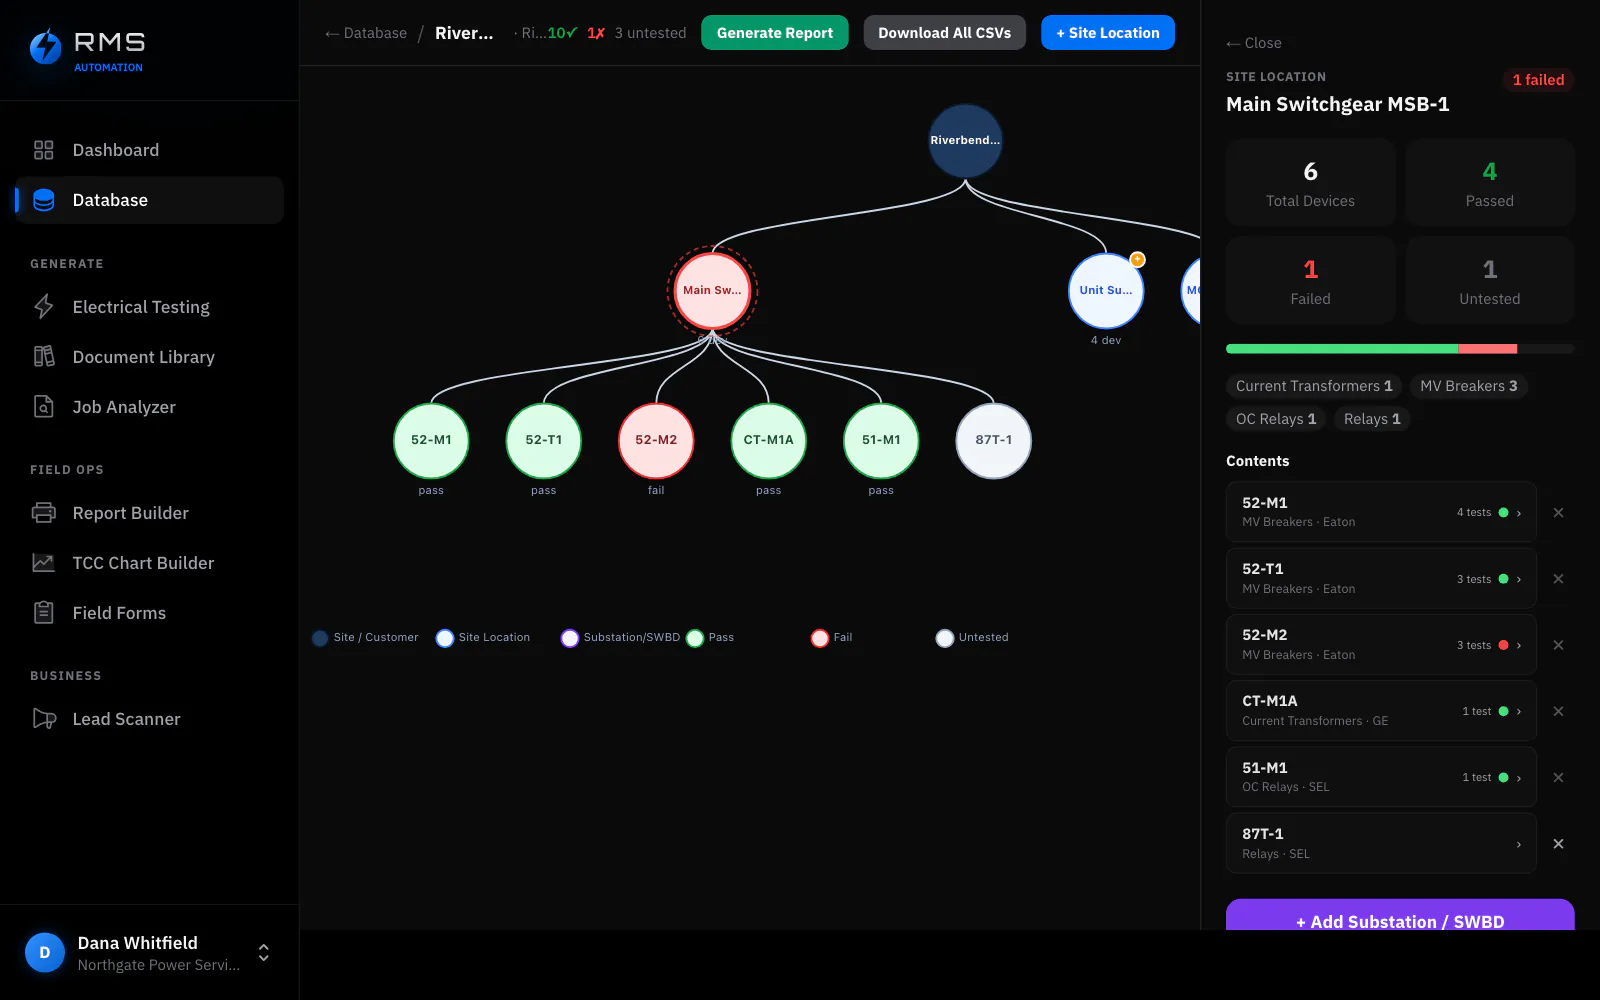Remove 51-M1 using its X icon
The width and height of the screenshot is (1600, 1000).
tap(1558, 778)
